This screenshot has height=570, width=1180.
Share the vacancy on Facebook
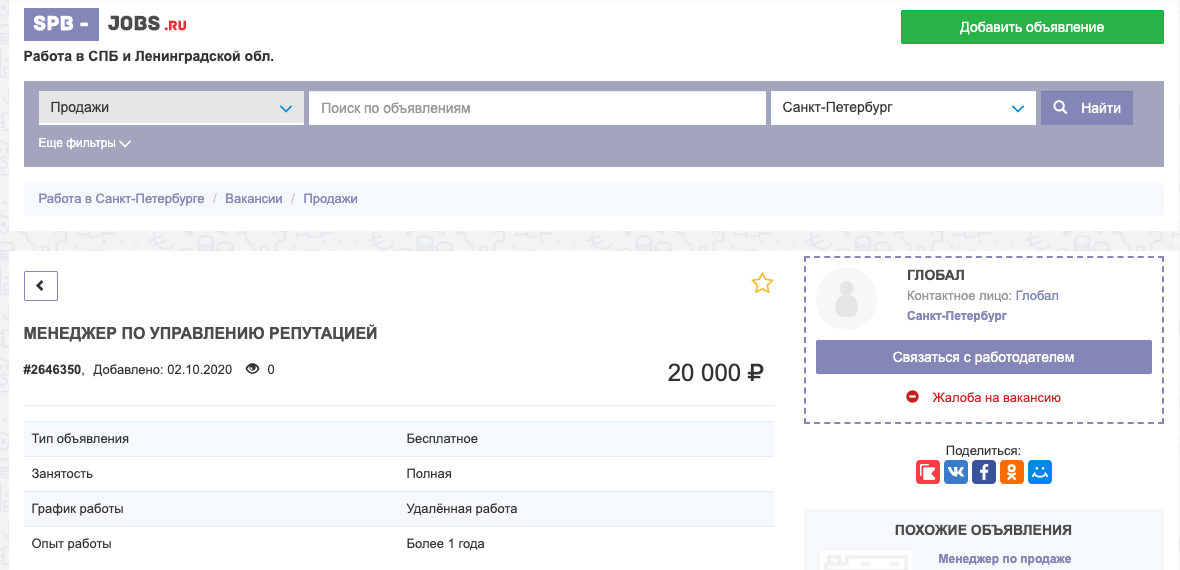(984, 472)
